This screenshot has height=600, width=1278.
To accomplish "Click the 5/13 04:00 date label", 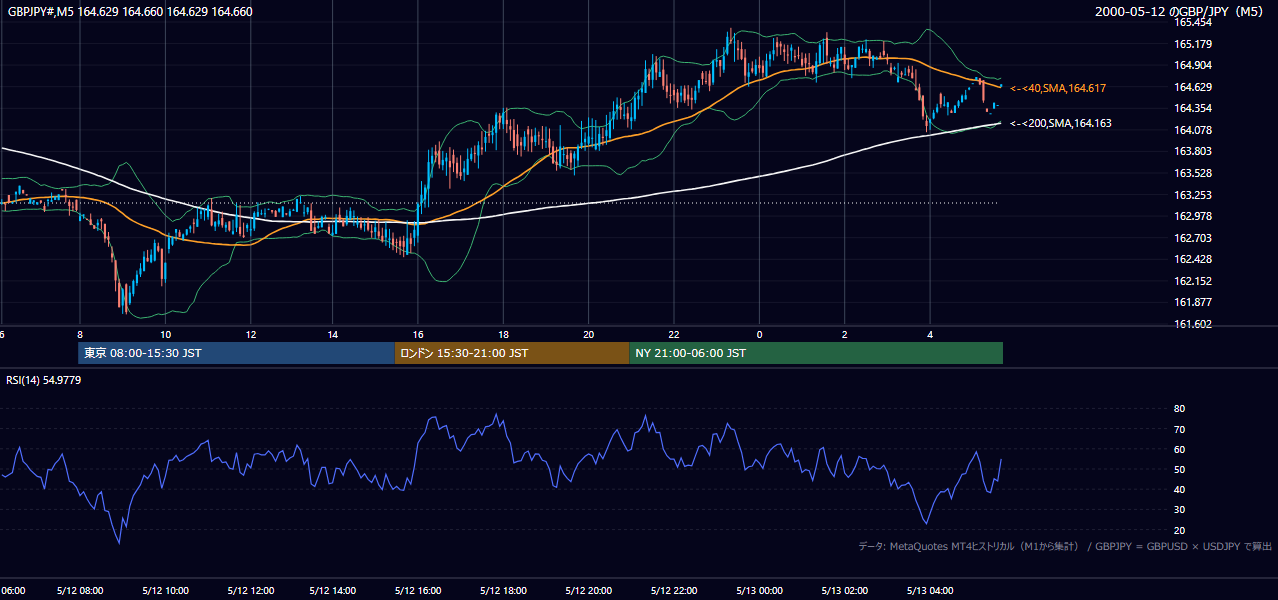I will click(x=929, y=591).
